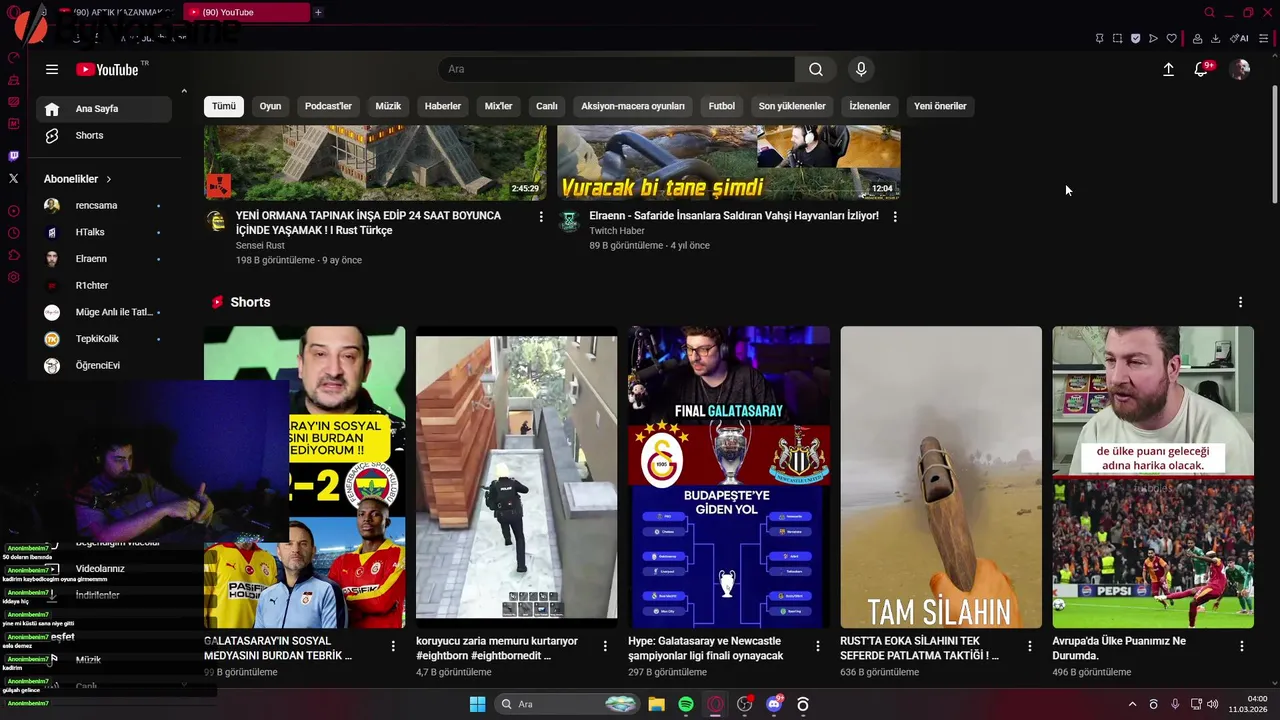Open the YouTube hamburger guide menu
The height and width of the screenshot is (720, 1280).
52,69
